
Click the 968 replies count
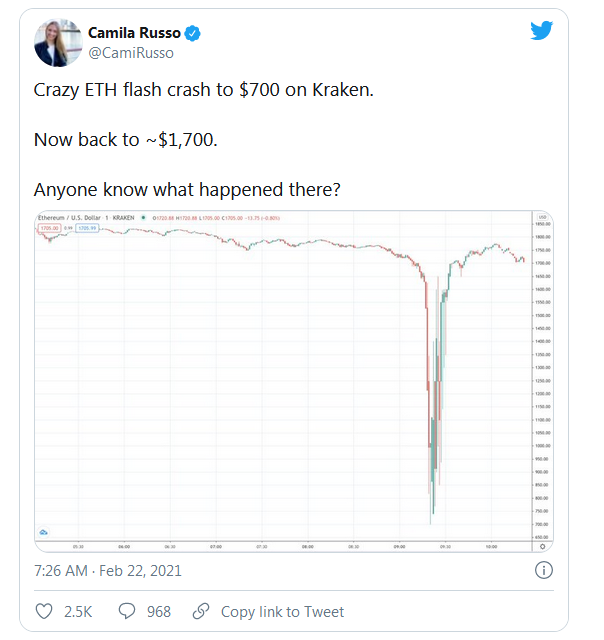(x=159, y=612)
